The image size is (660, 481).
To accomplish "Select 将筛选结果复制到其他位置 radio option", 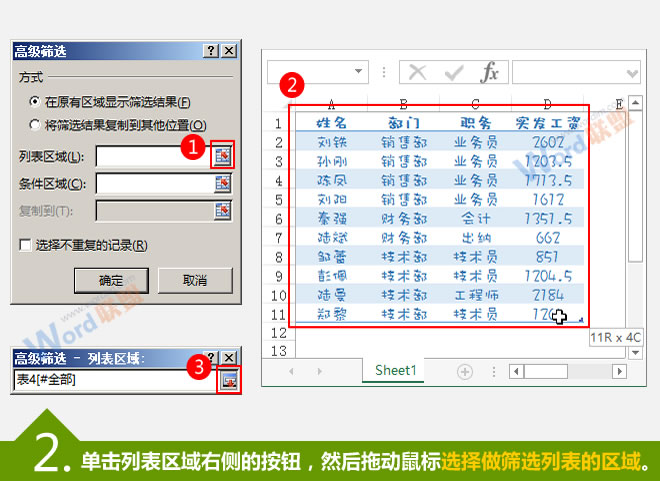I will [x=36, y=125].
